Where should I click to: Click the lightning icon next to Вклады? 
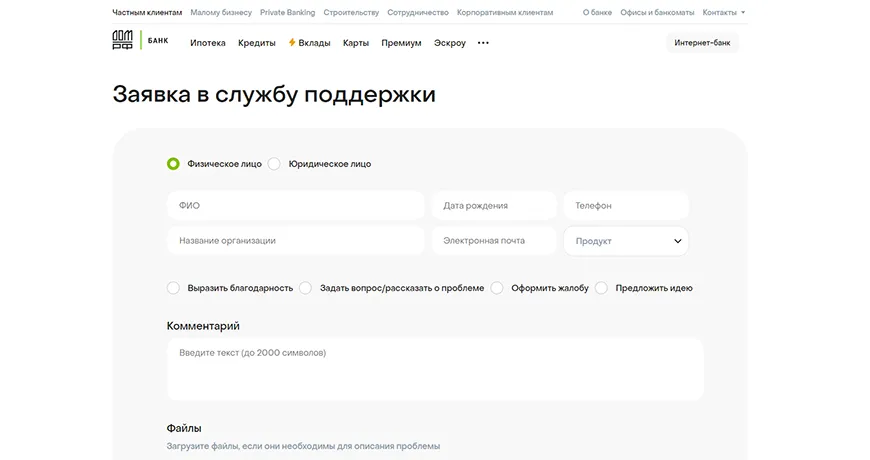(292, 43)
